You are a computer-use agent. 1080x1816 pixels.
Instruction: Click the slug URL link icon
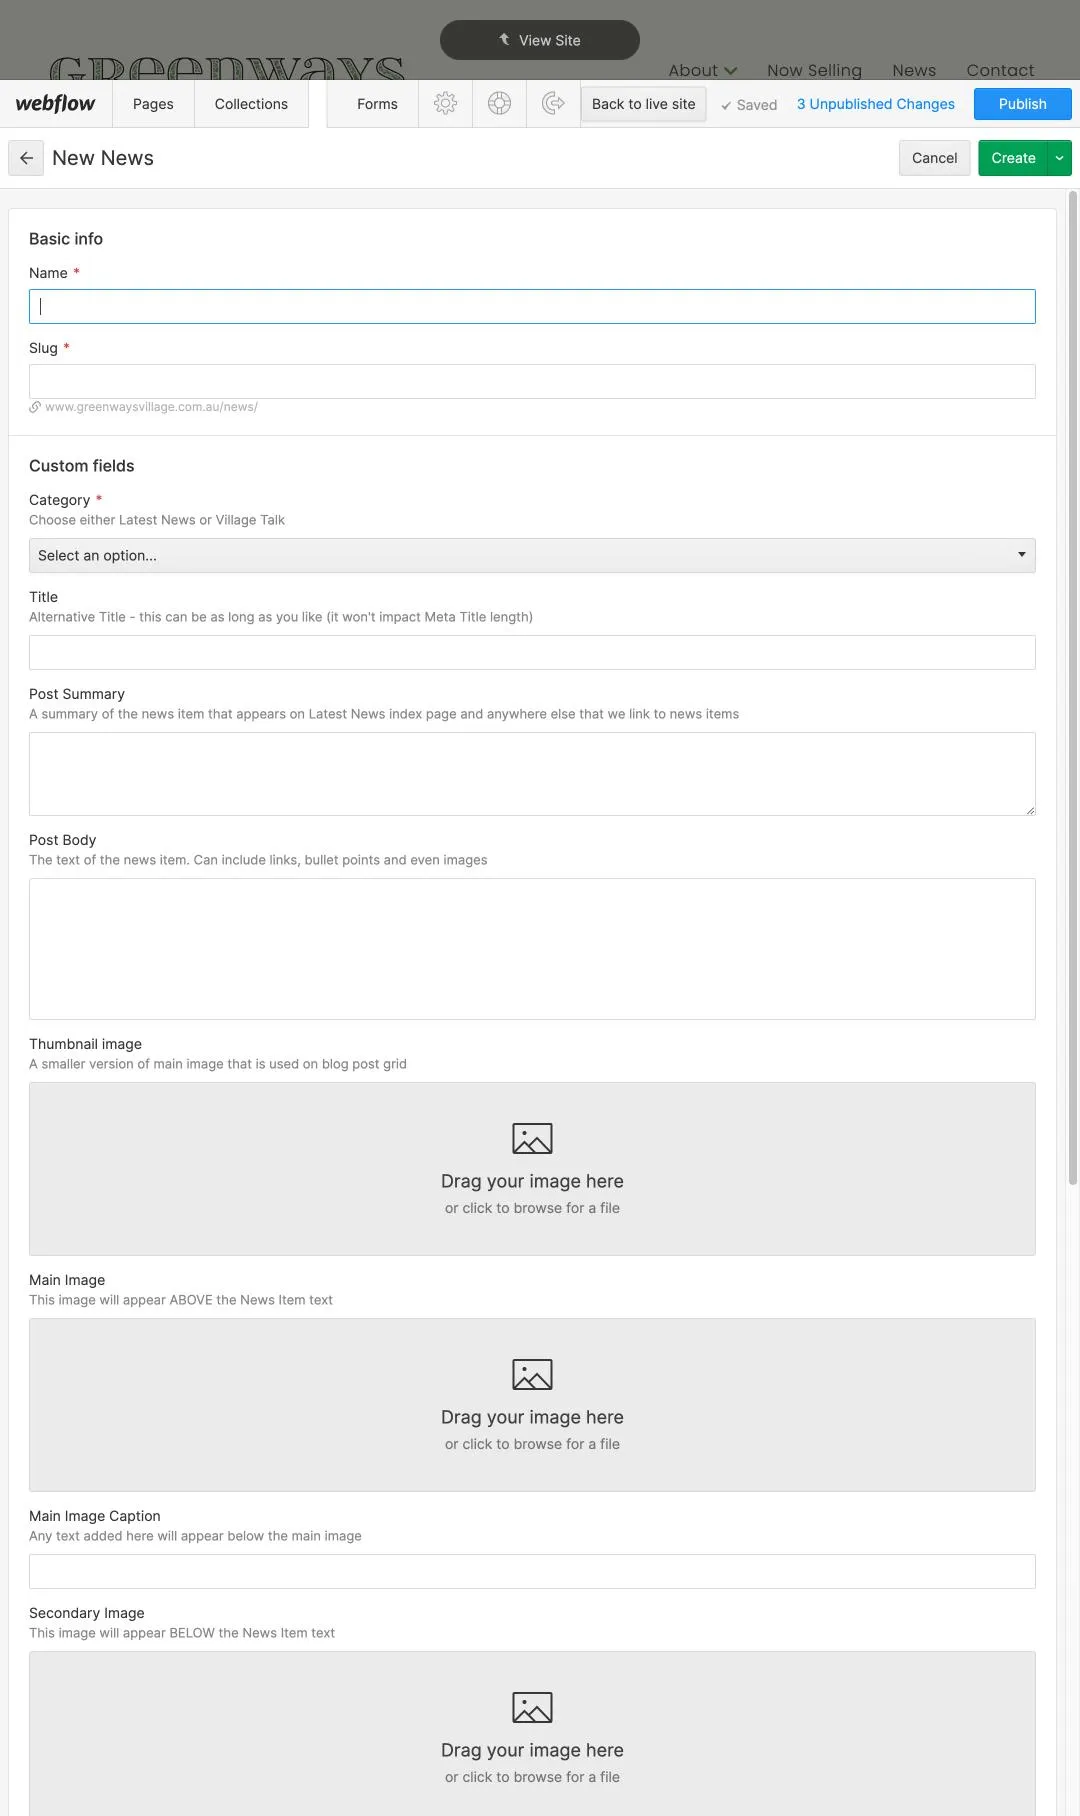tap(35, 407)
